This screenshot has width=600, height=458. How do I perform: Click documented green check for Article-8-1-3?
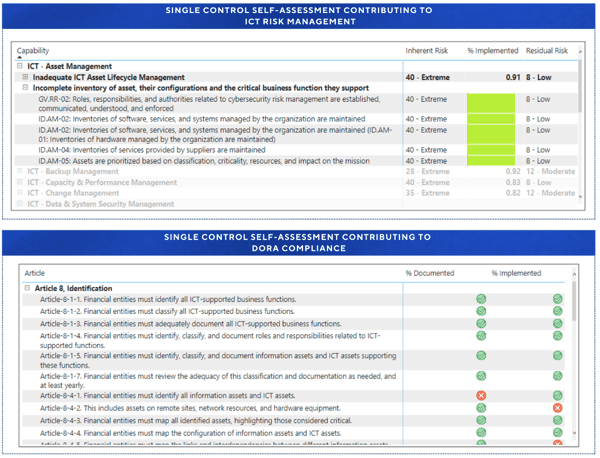coord(481,324)
